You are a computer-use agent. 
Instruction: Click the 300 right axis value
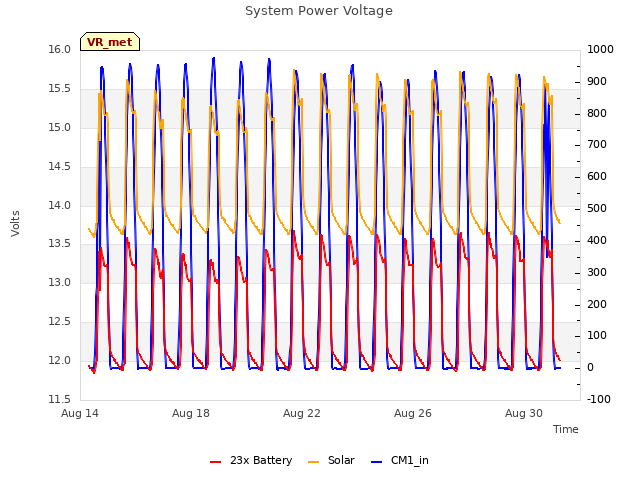(597, 272)
